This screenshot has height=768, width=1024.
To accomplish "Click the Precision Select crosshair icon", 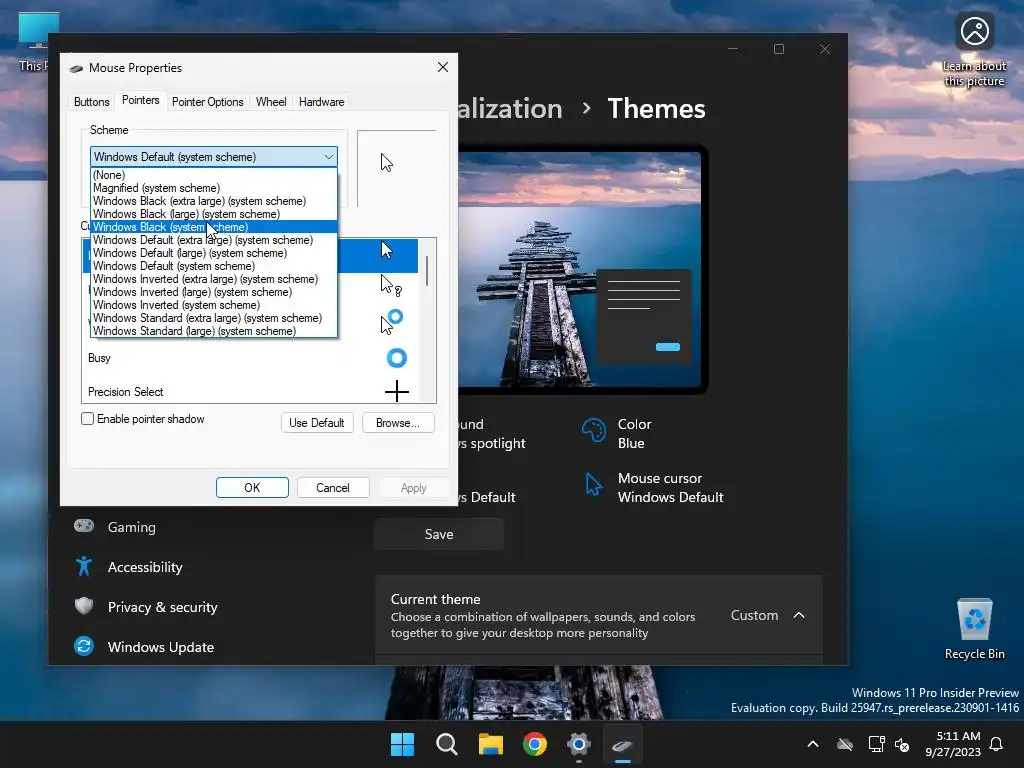I will (396, 391).
